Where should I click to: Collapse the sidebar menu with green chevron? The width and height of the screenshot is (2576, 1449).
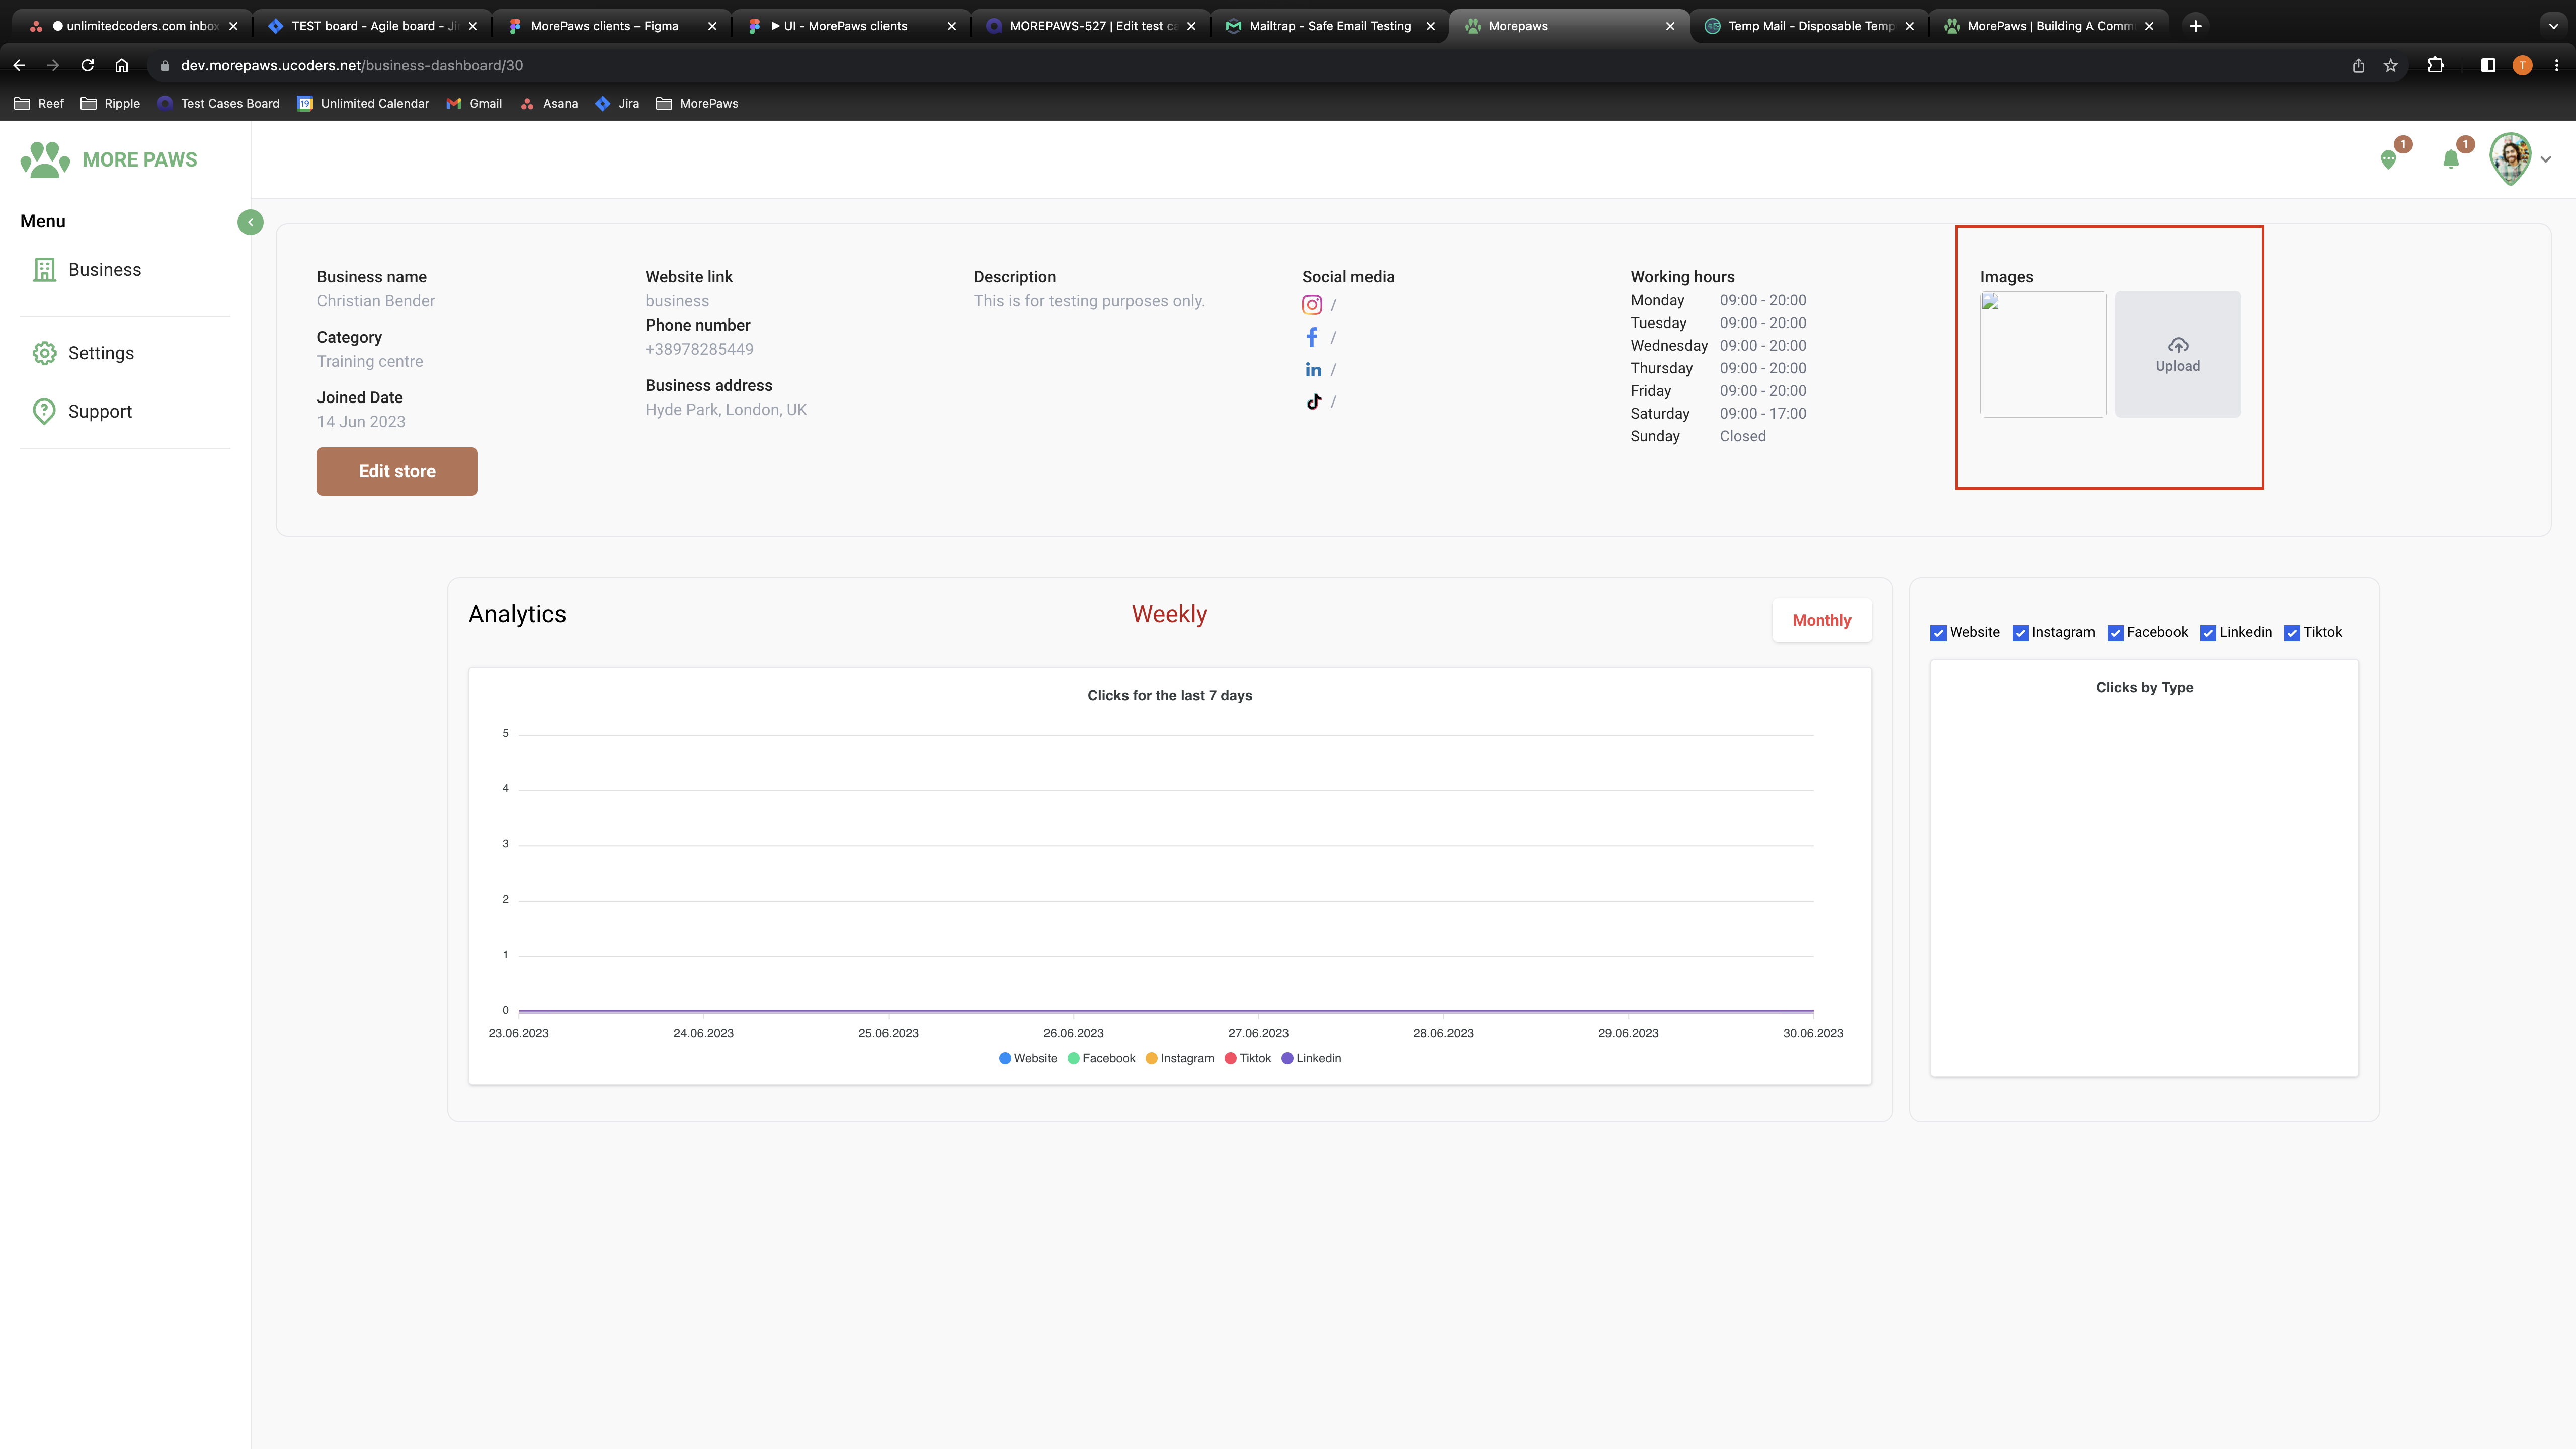250,222
